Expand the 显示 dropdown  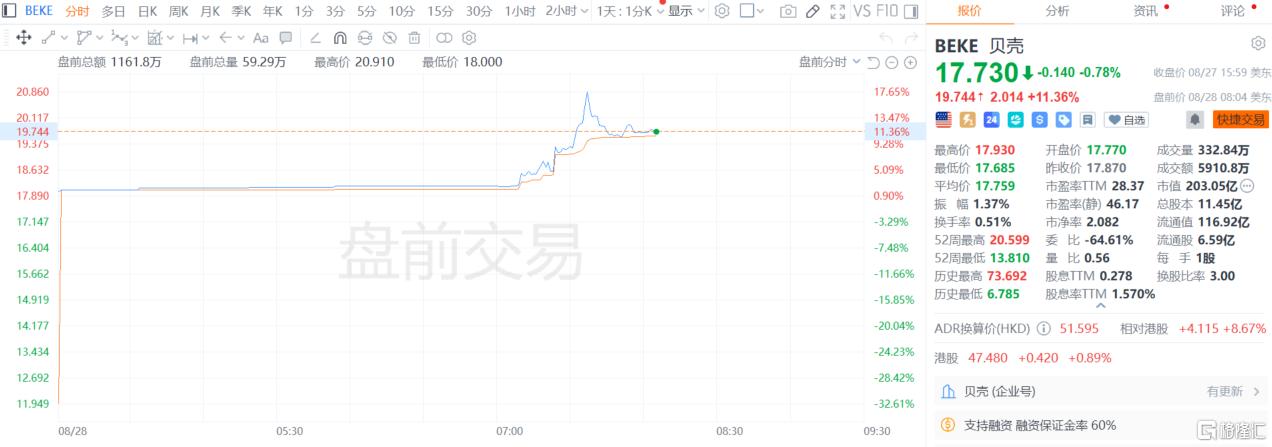(686, 11)
